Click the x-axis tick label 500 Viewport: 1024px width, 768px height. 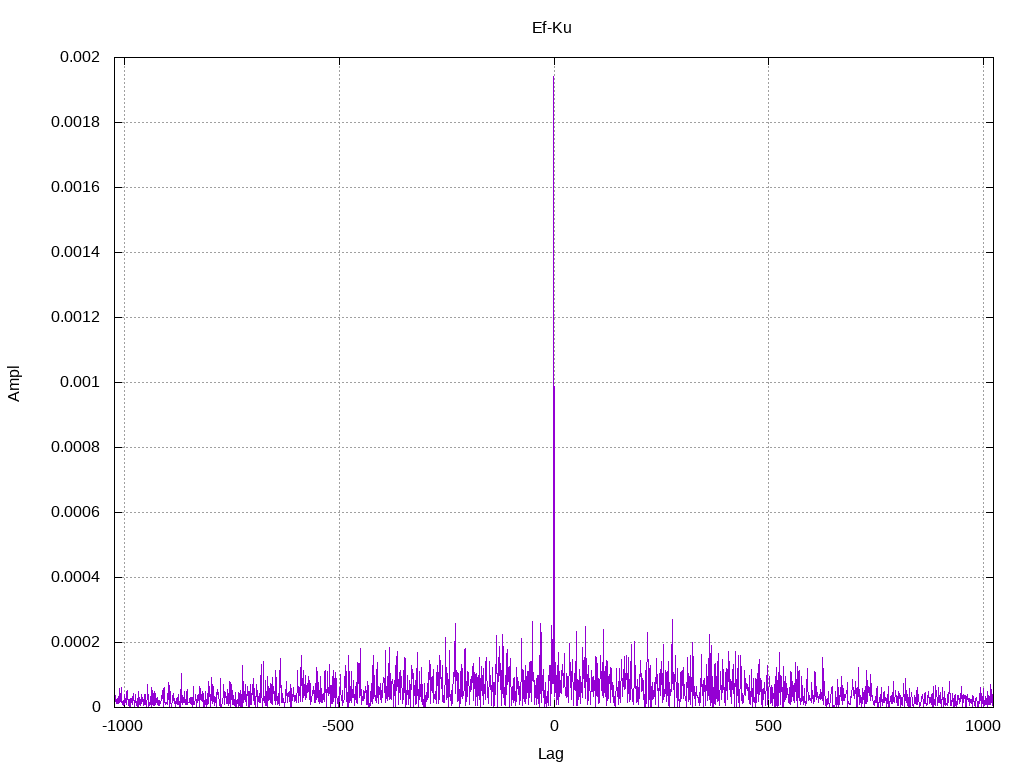click(768, 726)
